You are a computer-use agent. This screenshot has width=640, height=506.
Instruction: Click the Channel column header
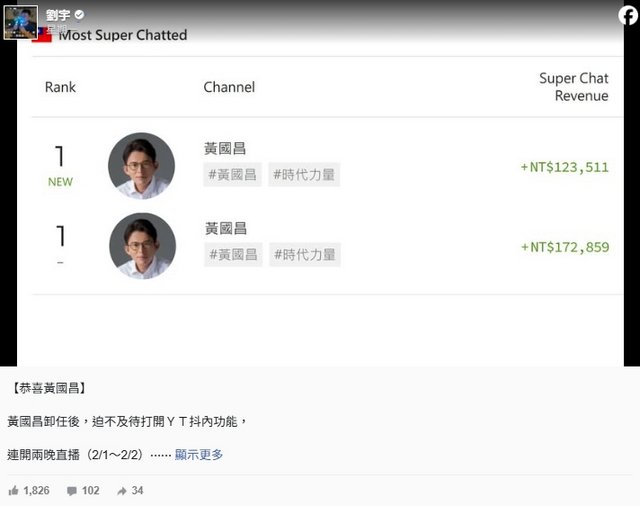[229, 87]
